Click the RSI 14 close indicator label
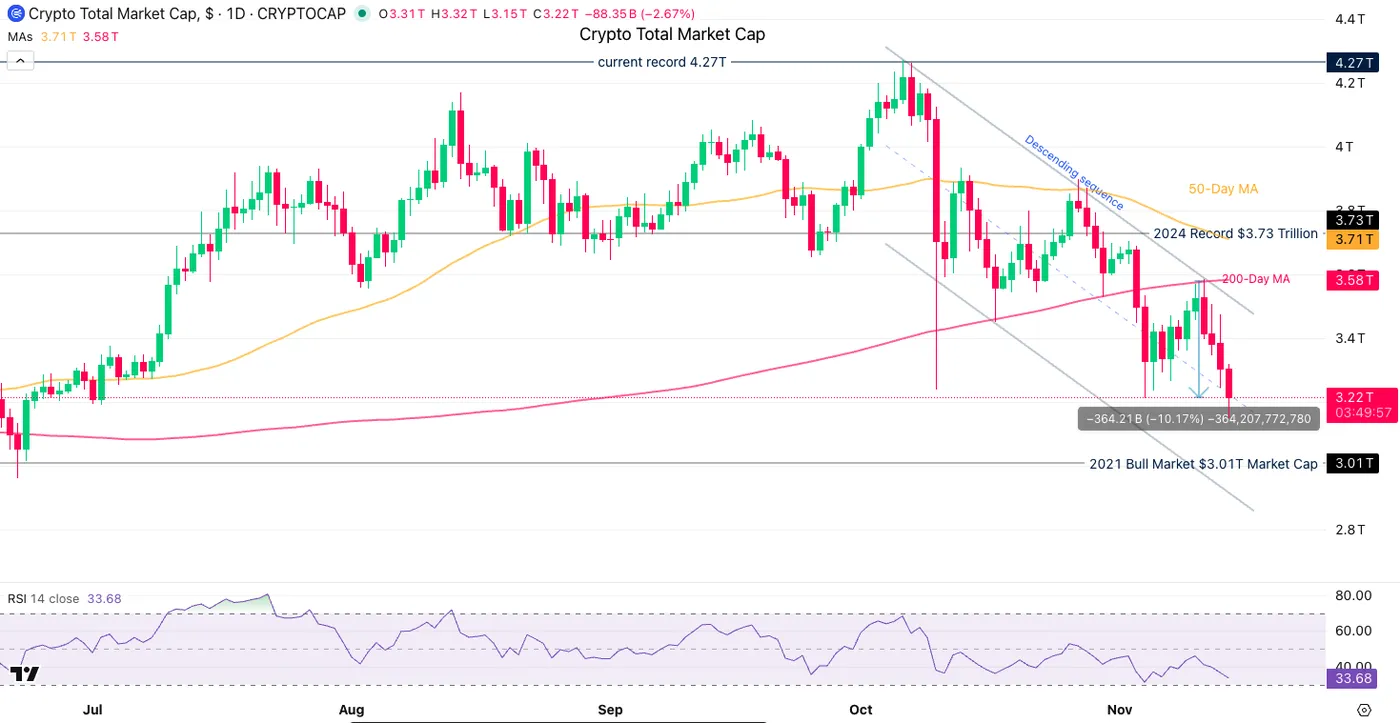 [x=43, y=599]
